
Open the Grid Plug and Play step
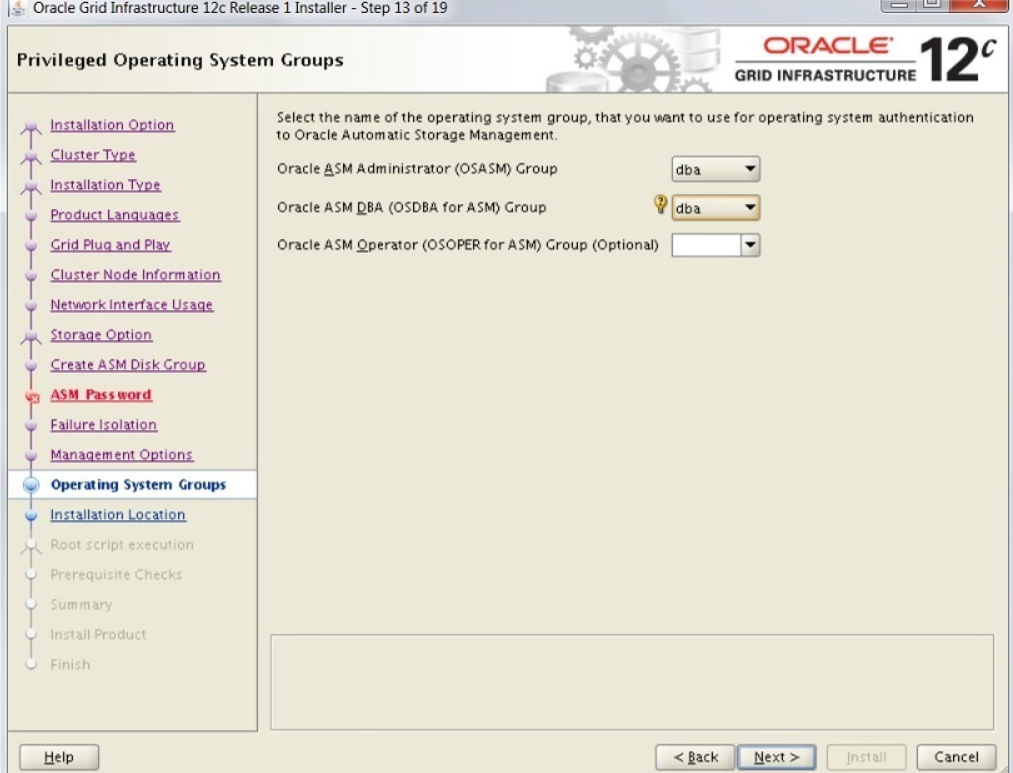coord(110,245)
